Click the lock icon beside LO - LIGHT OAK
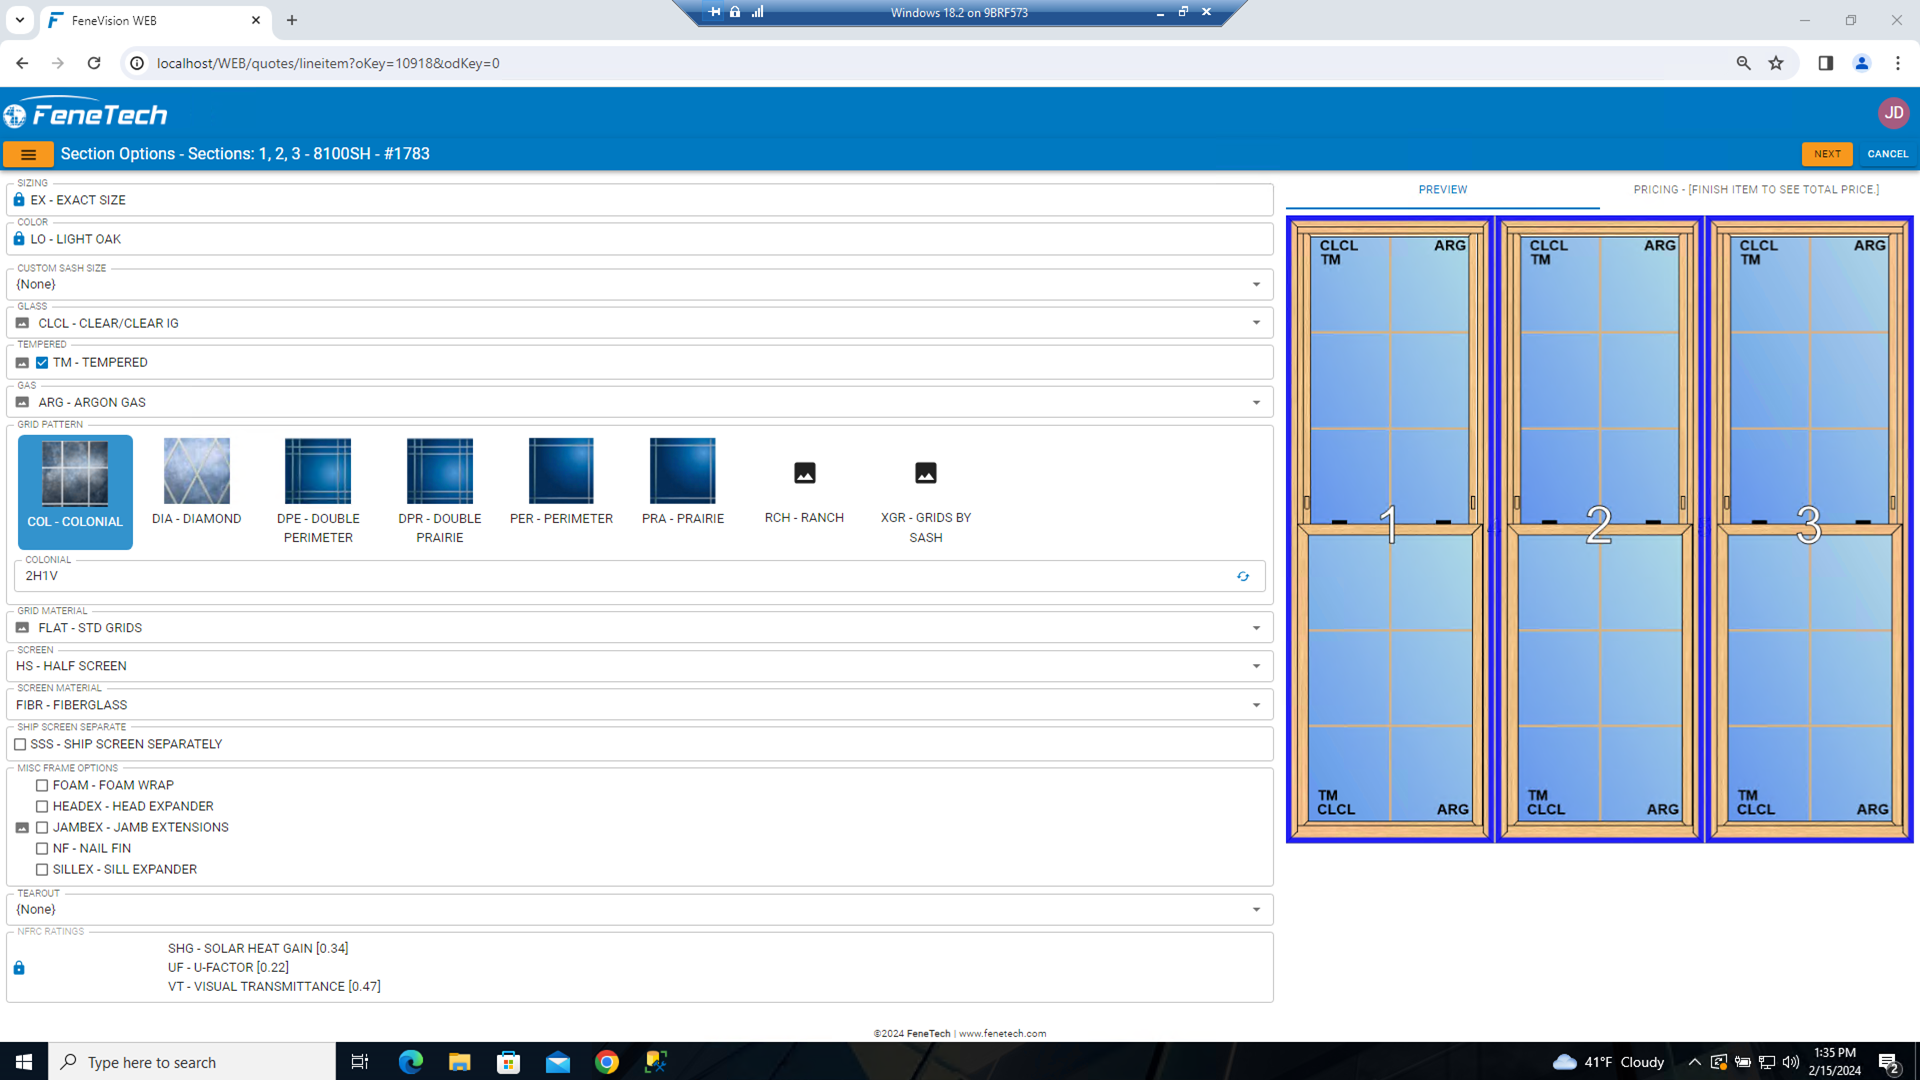This screenshot has height=1080, width=1920. 19,239
